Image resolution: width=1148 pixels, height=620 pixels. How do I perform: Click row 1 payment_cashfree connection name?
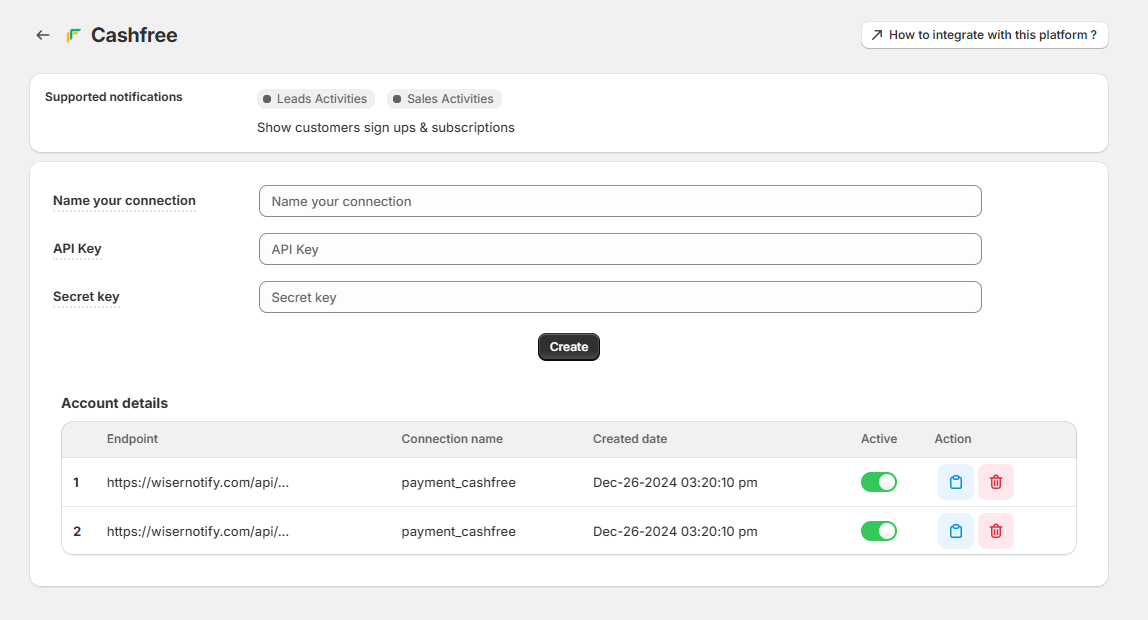tap(458, 482)
